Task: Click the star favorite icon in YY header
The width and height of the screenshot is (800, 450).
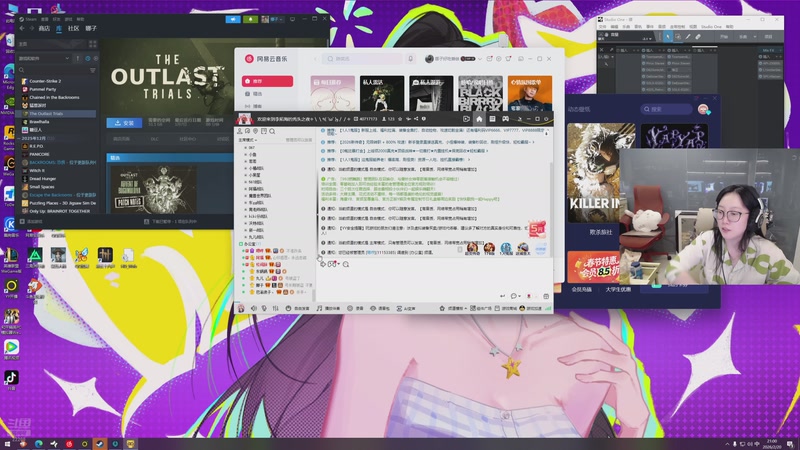Action: [400, 119]
